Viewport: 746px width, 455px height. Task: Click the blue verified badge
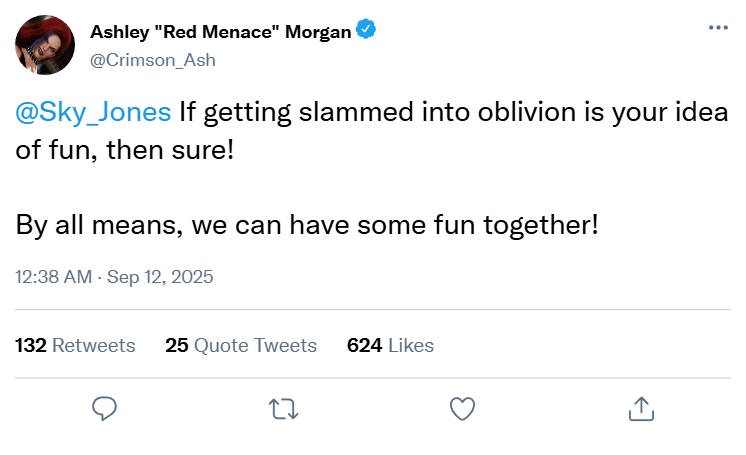pyautogui.click(x=367, y=31)
